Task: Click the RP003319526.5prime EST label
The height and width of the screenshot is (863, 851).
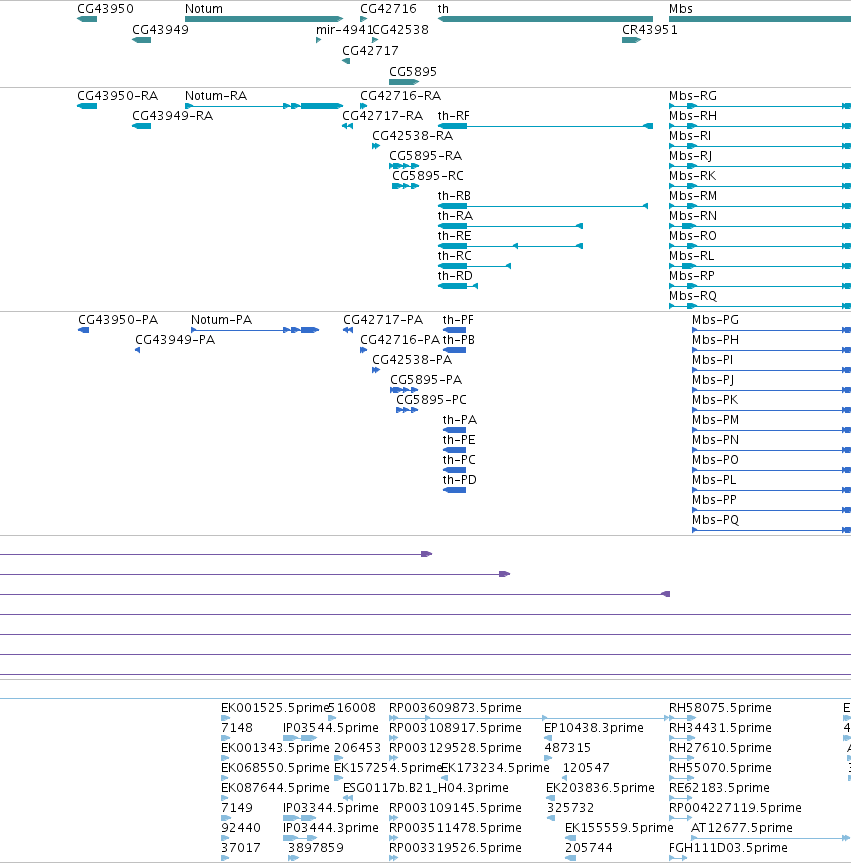Action: coord(455,848)
